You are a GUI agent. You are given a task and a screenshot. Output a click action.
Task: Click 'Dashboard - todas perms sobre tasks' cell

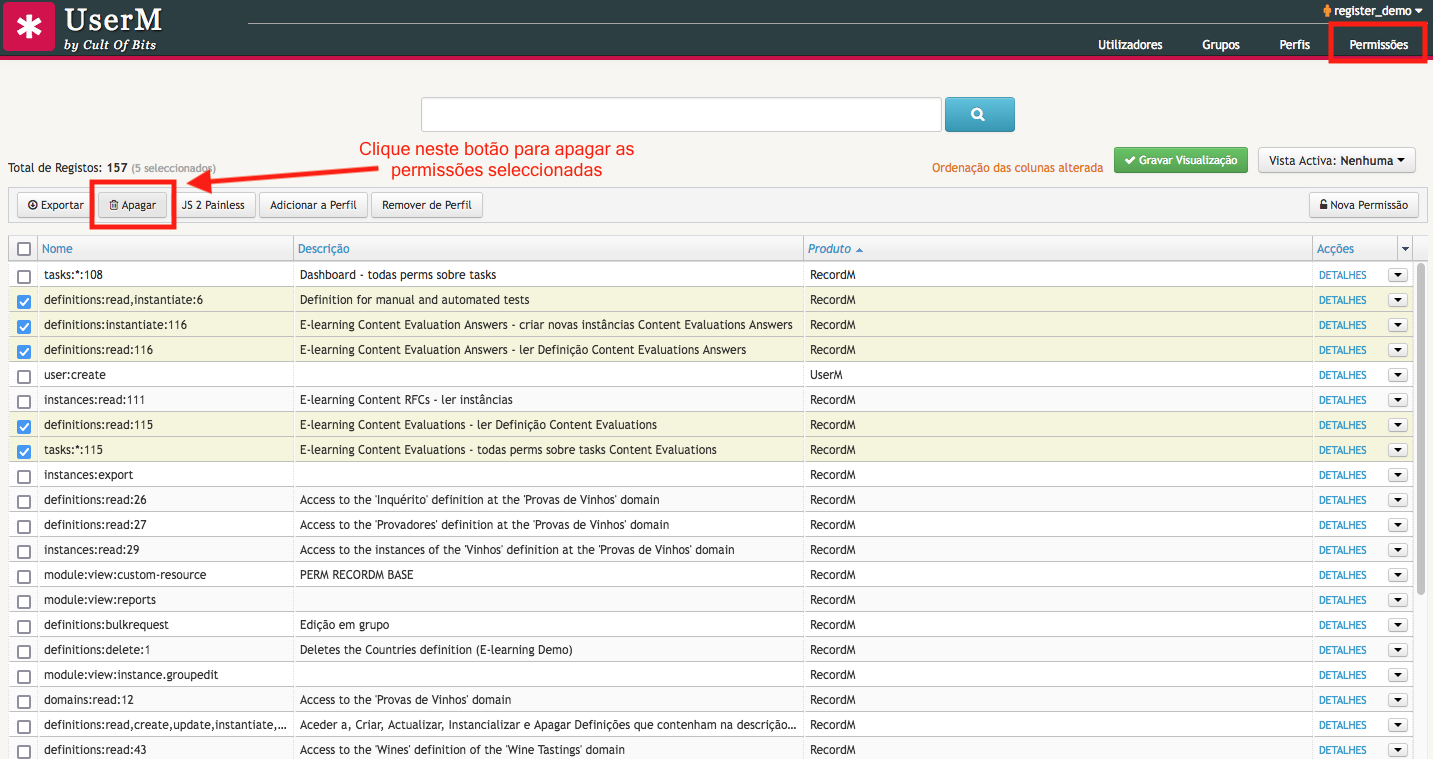pyautogui.click(x=550, y=275)
